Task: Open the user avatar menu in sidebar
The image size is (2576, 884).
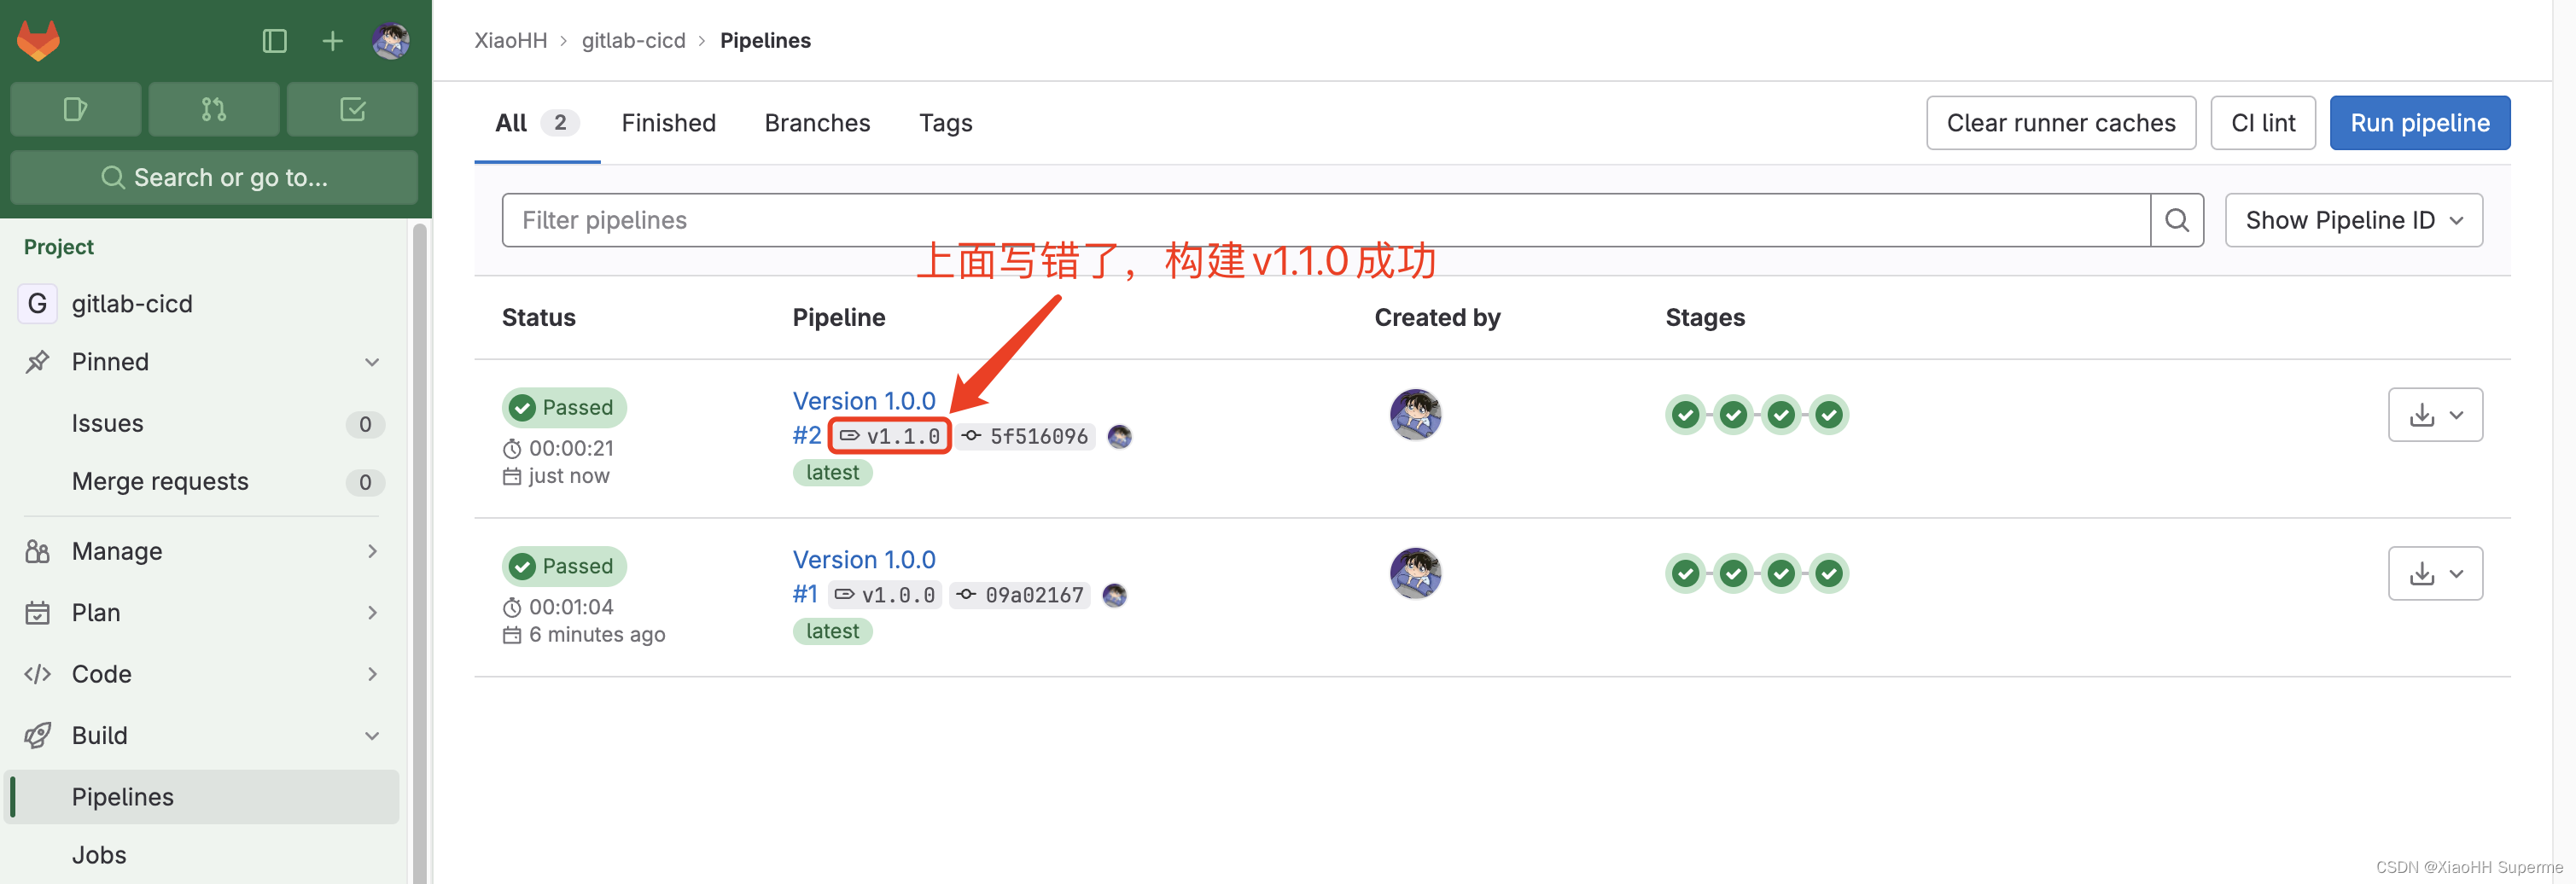Action: [x=390, y=41]
